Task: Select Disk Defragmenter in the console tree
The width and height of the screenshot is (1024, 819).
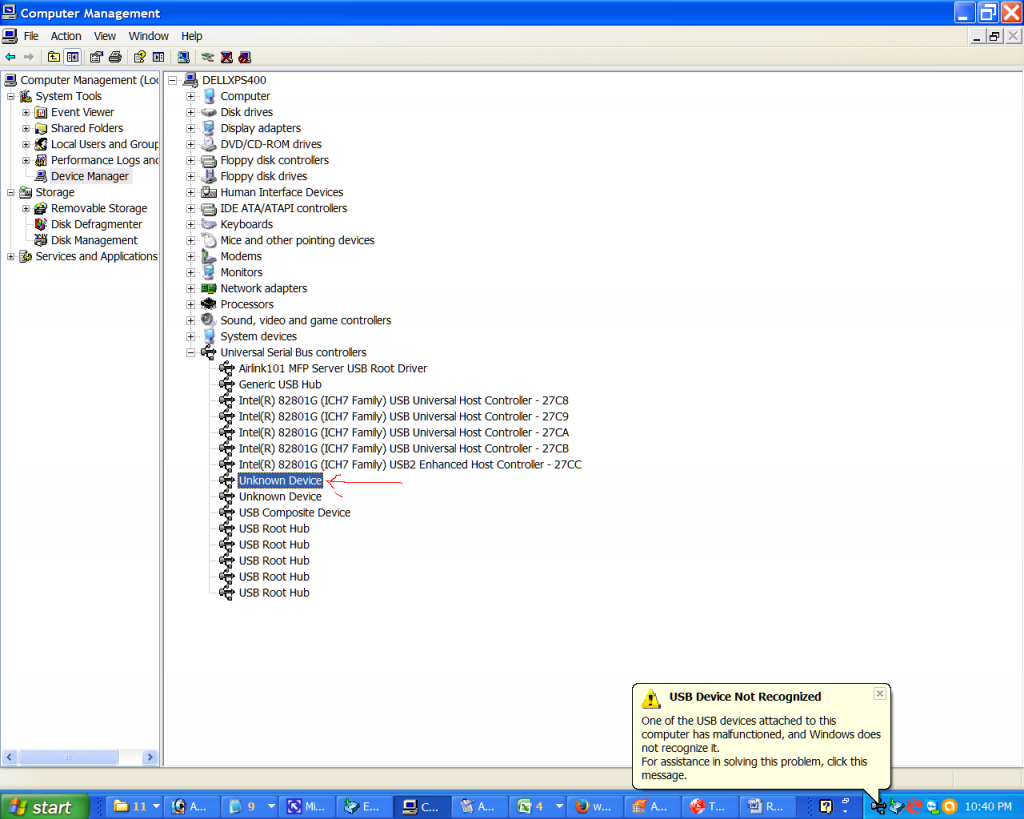Action: pos(96,224)
